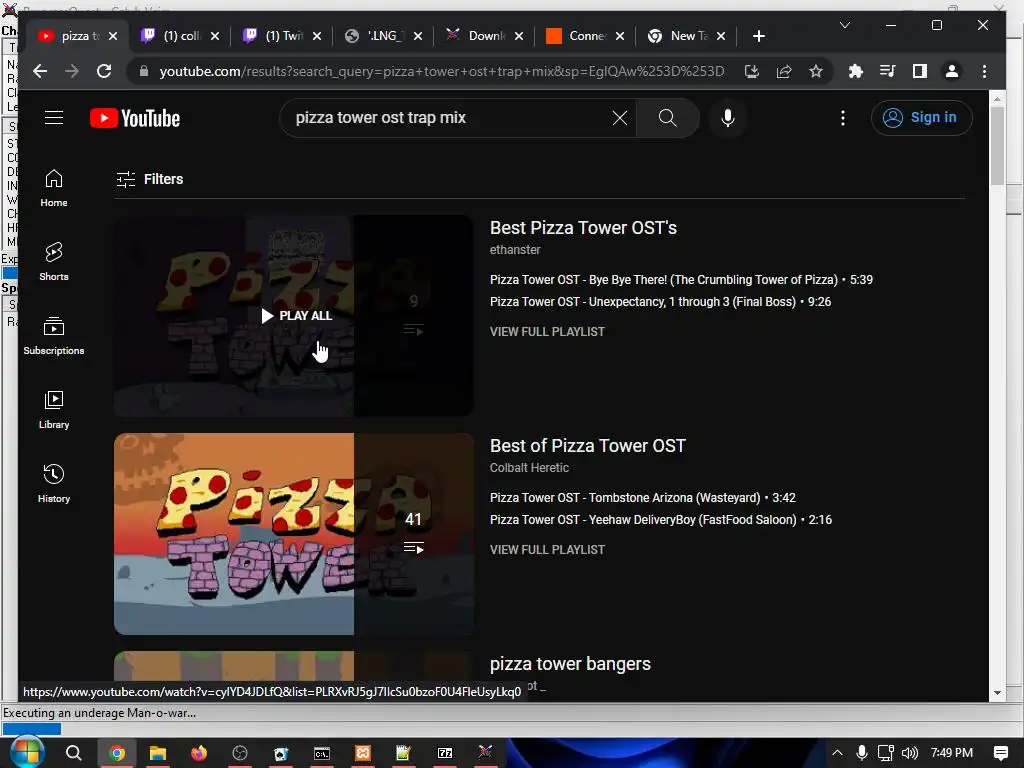Screen dimensions: 1024x768
Task: Open the Extensions puzzle icon
Action: point(856,71)
